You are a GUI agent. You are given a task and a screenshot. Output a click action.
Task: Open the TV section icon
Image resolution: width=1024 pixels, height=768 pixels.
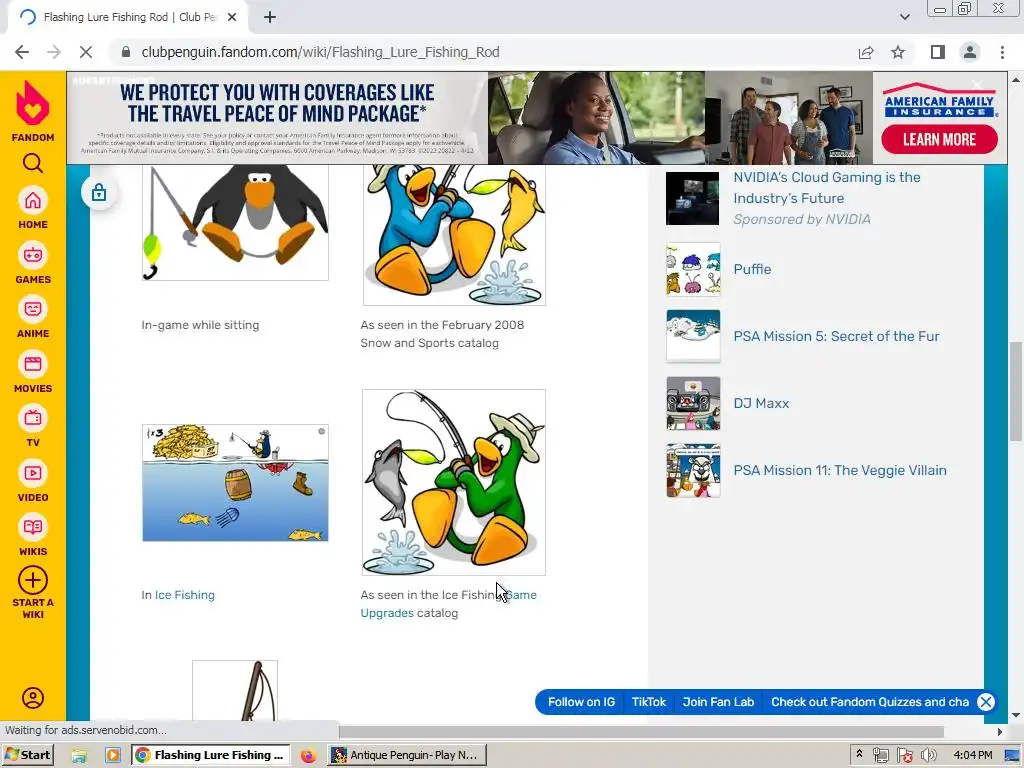(x=33, y=419)
